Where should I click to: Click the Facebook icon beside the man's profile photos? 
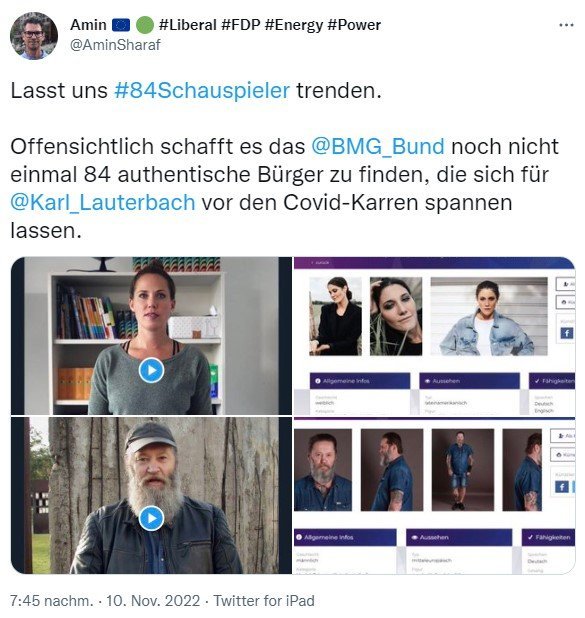click(x=562, y=487)
